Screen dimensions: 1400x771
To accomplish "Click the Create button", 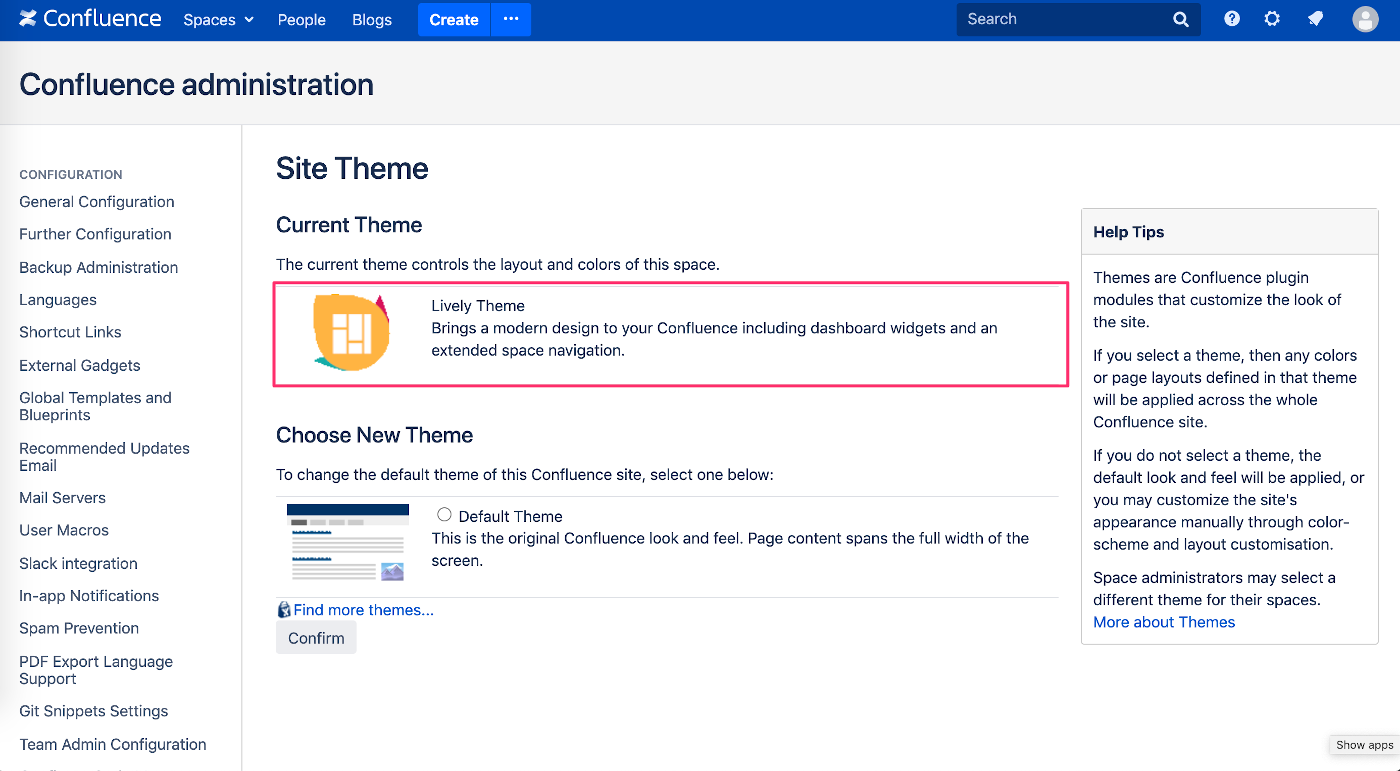I will (454, 20).
